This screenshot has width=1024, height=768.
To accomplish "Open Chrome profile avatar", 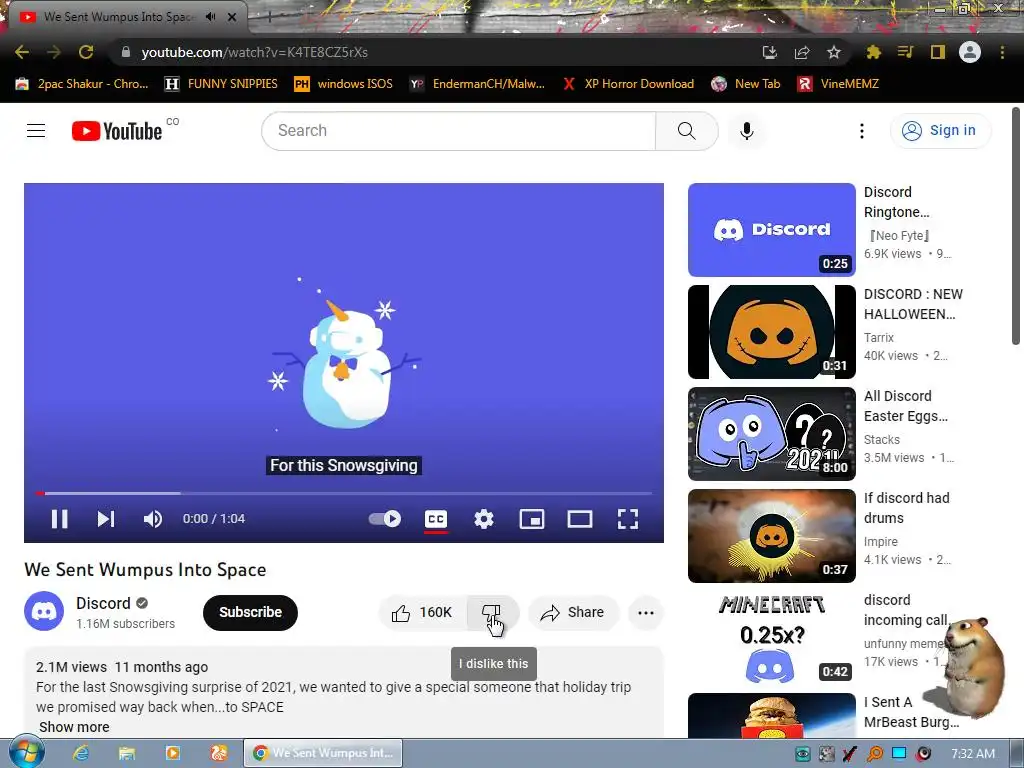I will pyautogui.click(x=970, y=52).
